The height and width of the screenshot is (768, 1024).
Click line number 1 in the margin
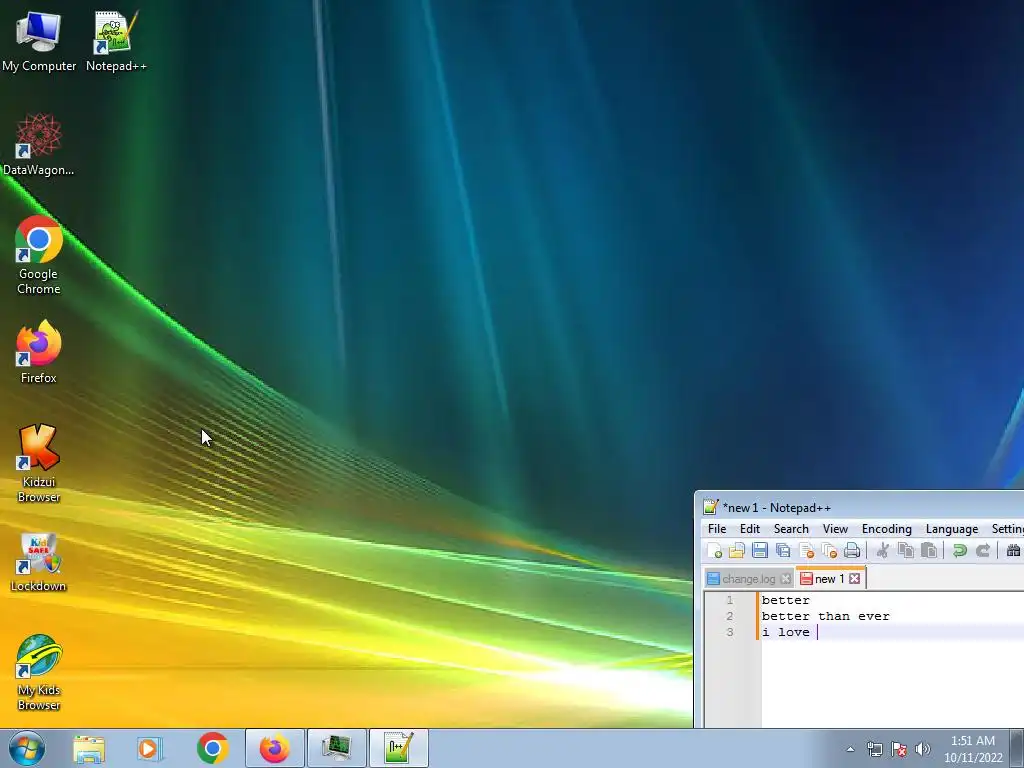coord(729,600)
